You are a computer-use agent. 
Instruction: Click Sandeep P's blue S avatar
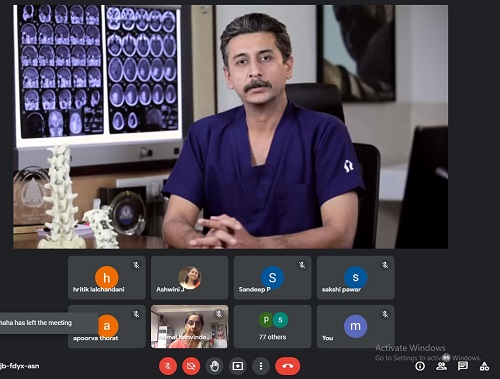point(272,277)
